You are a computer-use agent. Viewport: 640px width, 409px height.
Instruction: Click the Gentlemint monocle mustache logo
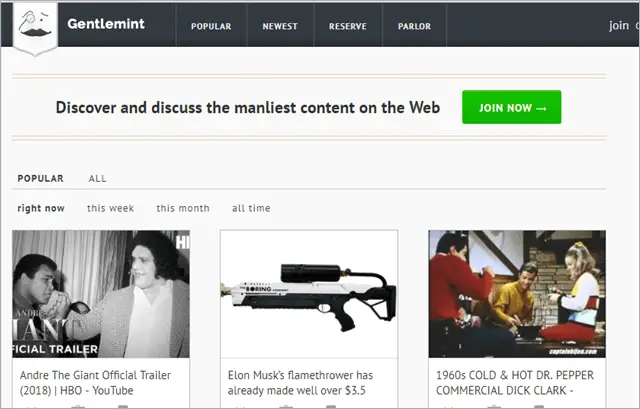(35, 29)
